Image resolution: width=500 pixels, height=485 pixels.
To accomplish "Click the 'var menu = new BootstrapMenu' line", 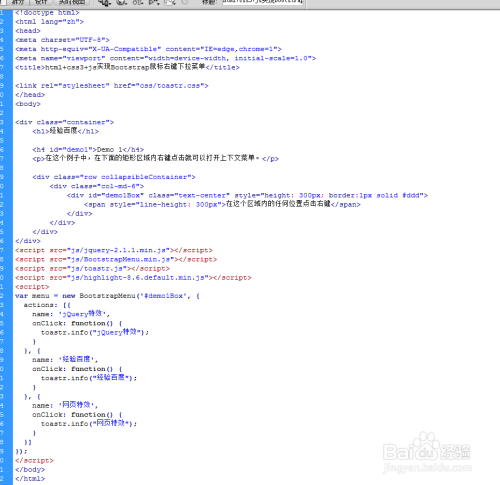I will pyautogui.click(x=107, y=296).
